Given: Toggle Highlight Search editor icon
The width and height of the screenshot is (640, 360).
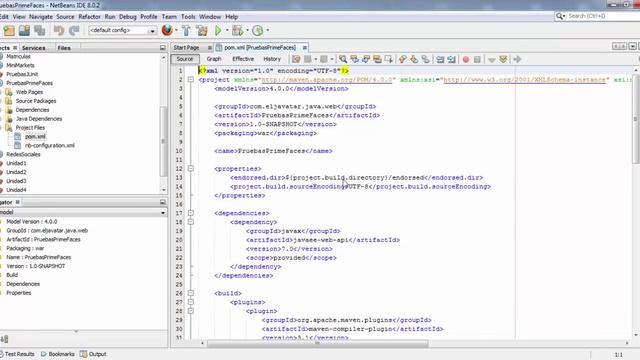Looking at the screenshot, I should click(377, 60).
